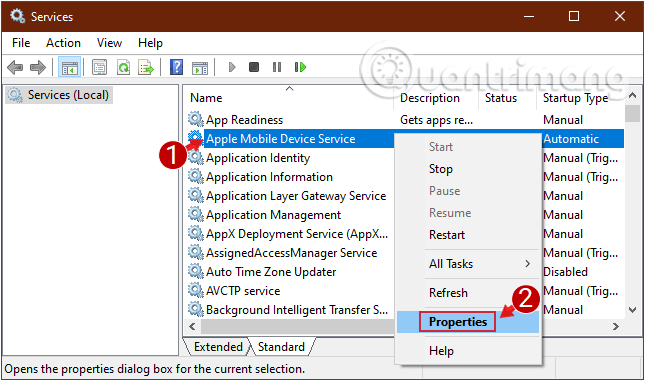Switch to the Standard tab
The height and width of the screenshot is (381, 645).
281,347
